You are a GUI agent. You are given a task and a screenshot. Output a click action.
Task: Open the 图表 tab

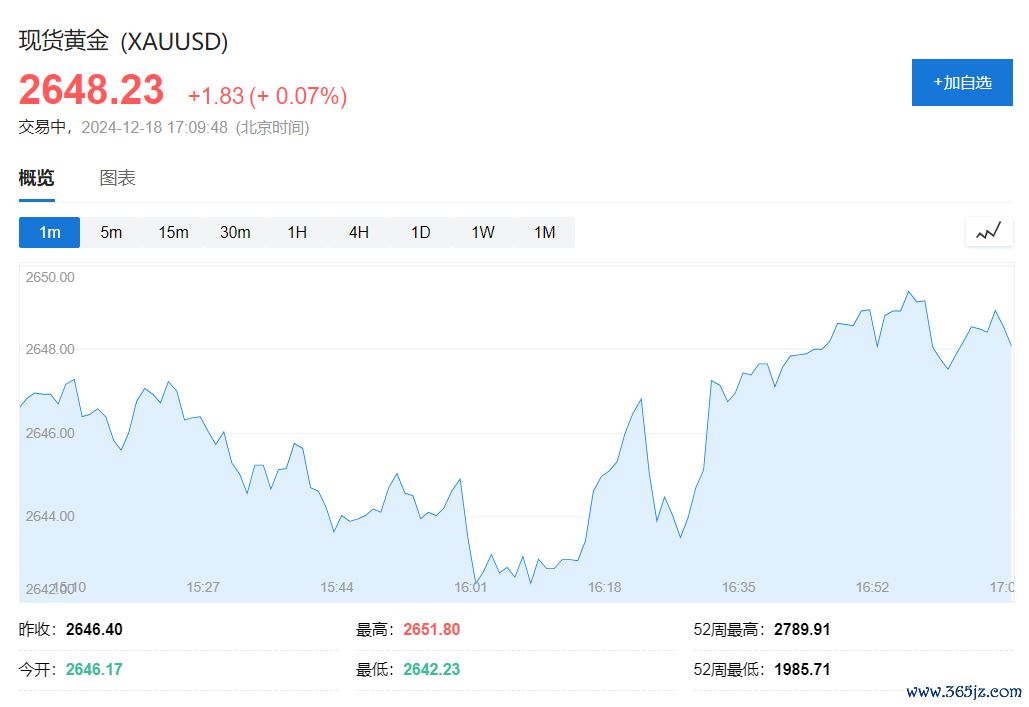(x=117, y=178)
